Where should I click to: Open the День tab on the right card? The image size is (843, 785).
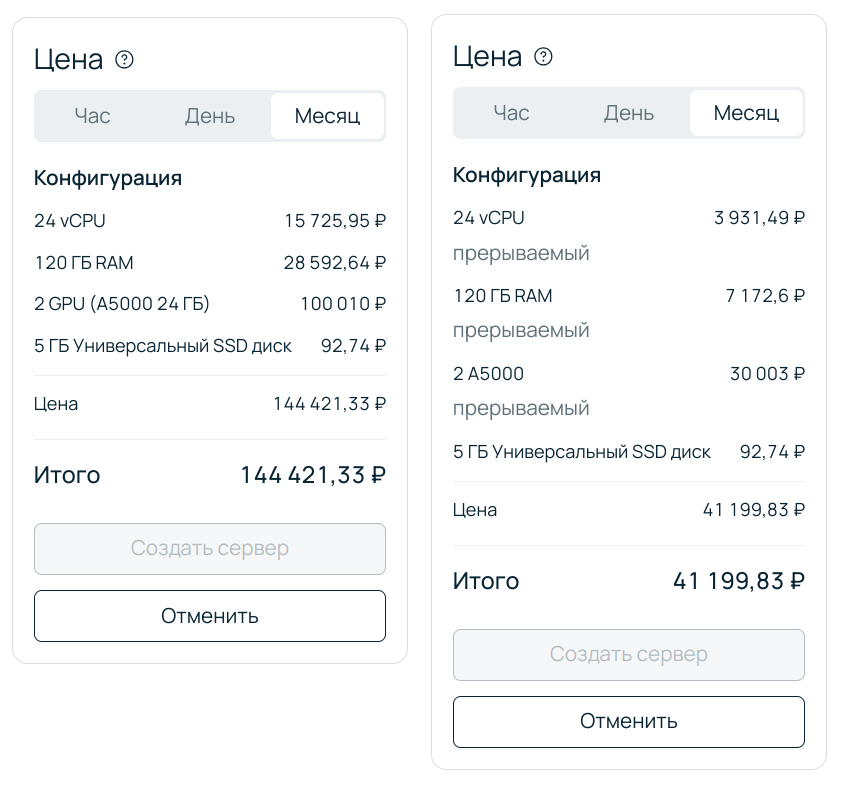pos(628,113)
